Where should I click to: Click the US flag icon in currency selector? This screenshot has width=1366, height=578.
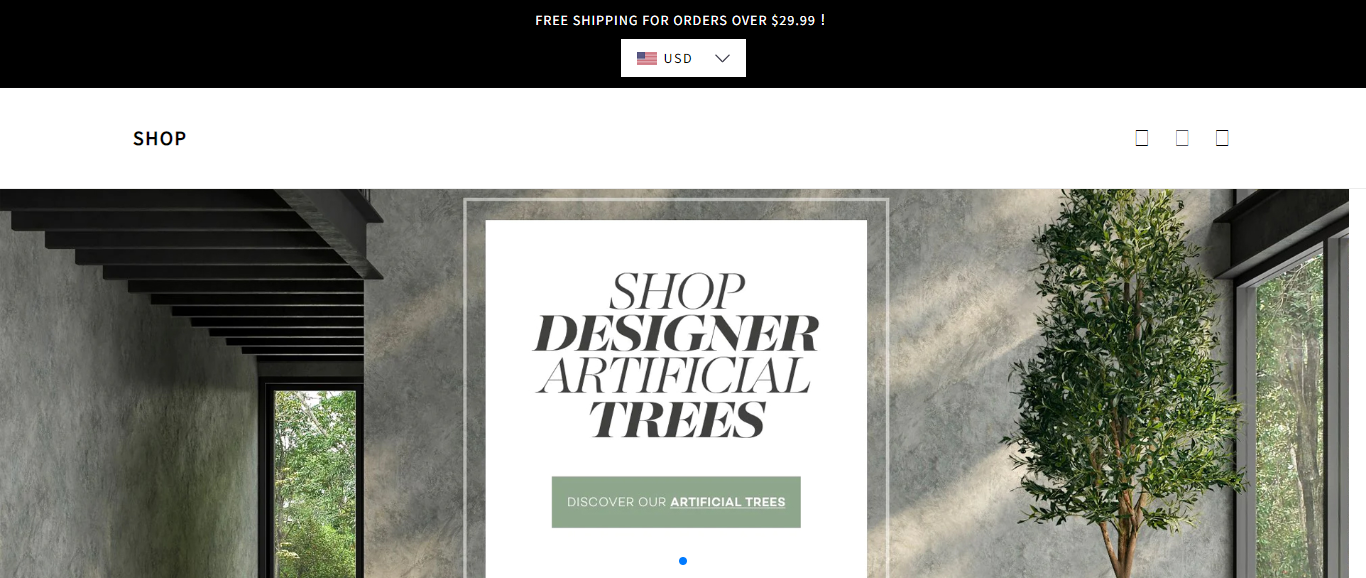[647, 58]
